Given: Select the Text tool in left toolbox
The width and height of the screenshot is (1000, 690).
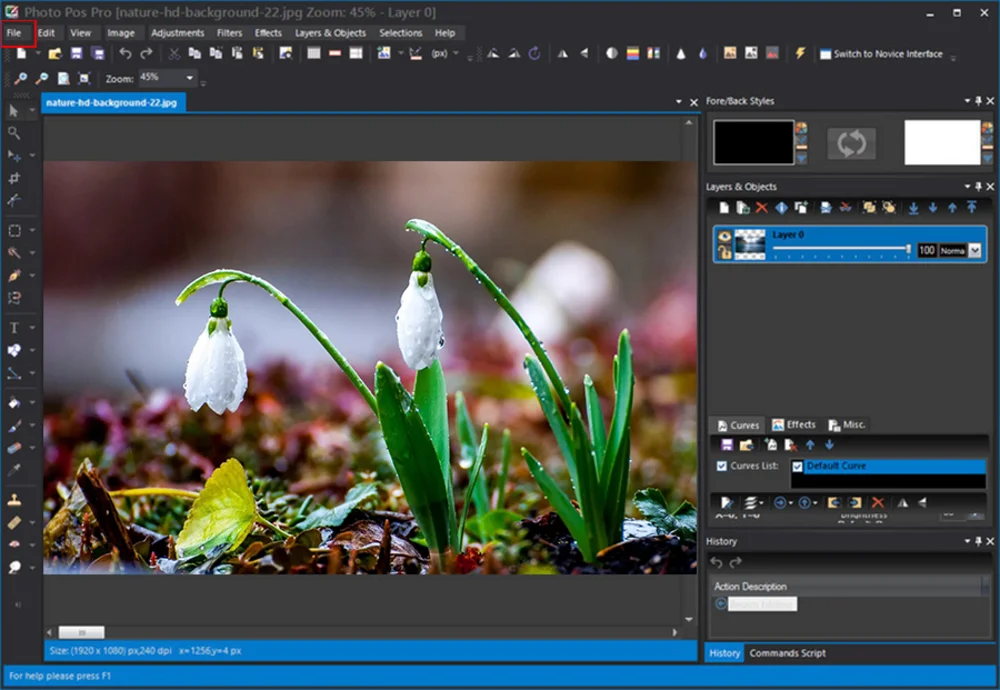Looking at the screenshot, I should (14, 327).
